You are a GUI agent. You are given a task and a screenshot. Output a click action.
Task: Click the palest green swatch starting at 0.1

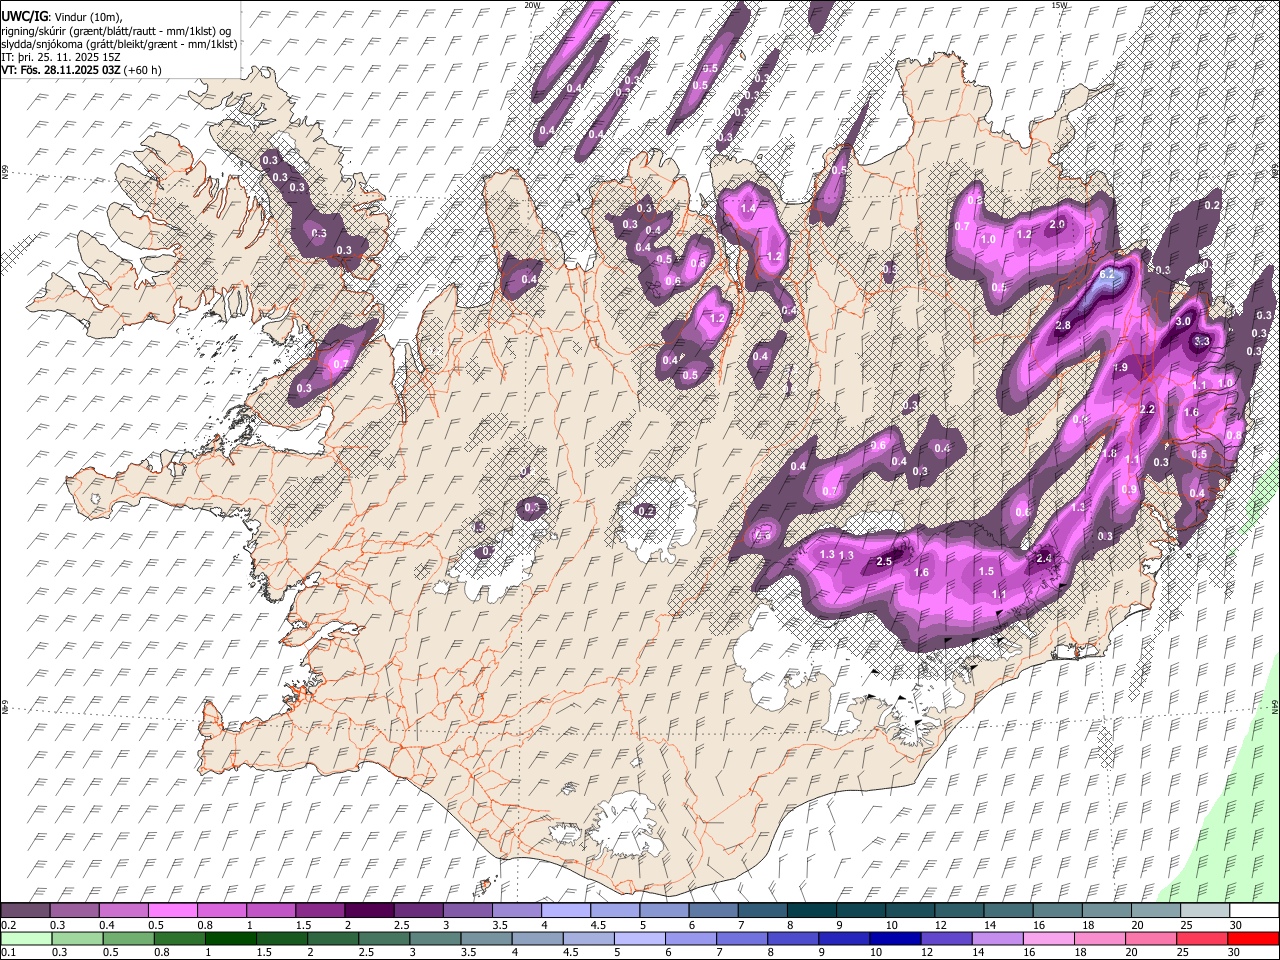(x=26, y=938)
